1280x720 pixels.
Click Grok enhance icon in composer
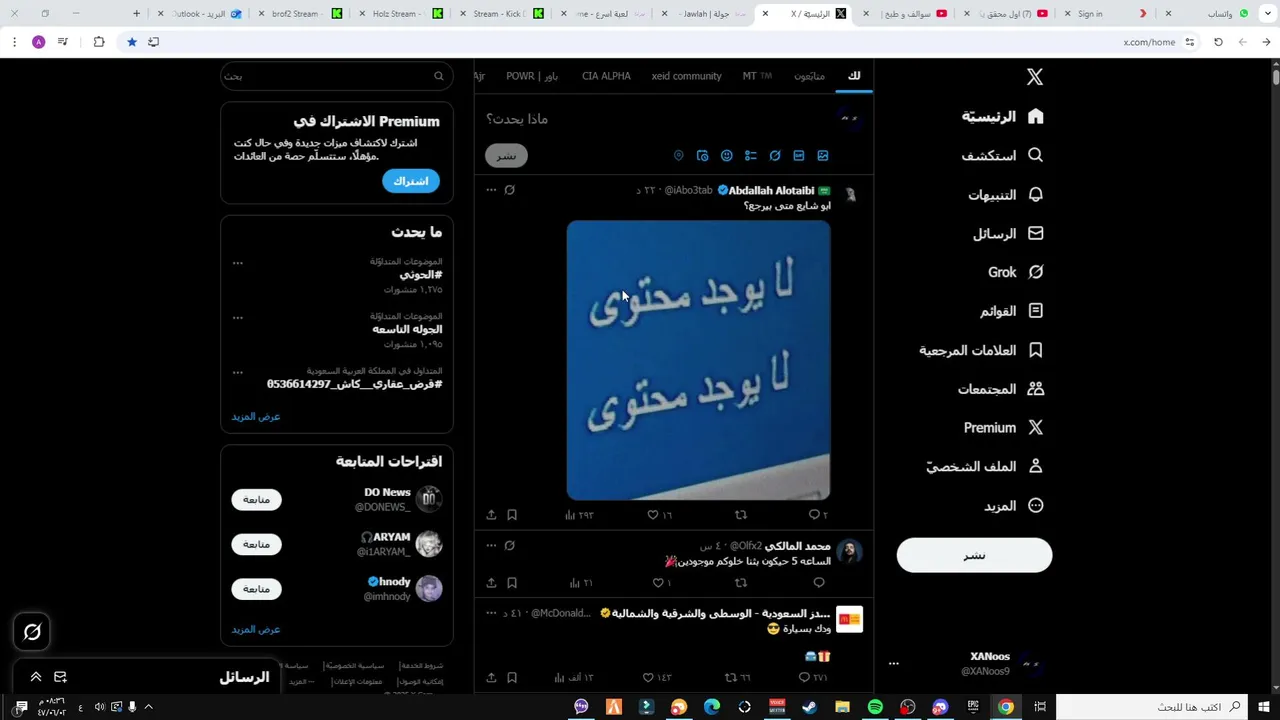775,156
